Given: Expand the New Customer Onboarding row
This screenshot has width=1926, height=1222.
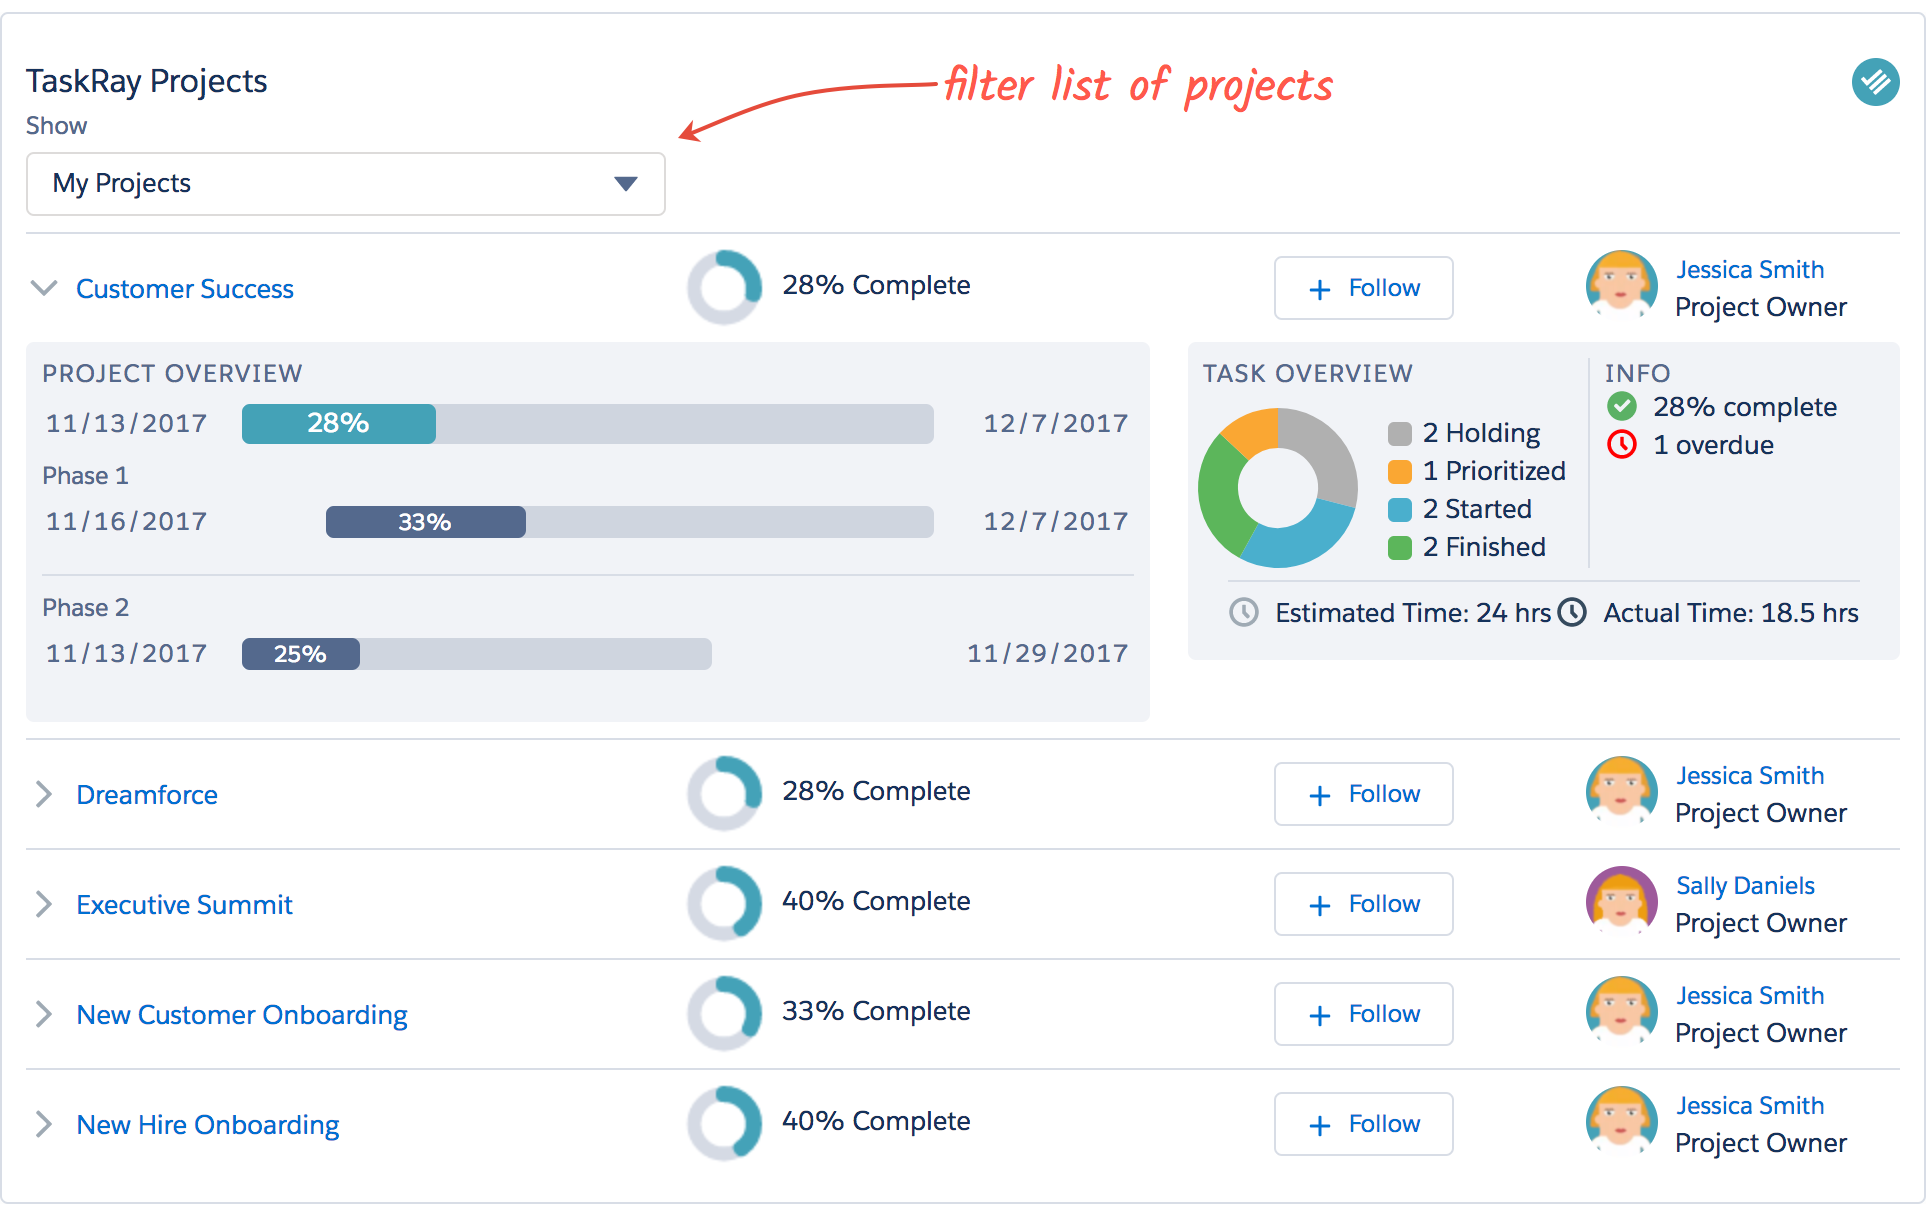Looking at the screenshot, I should pos(44,1015).
